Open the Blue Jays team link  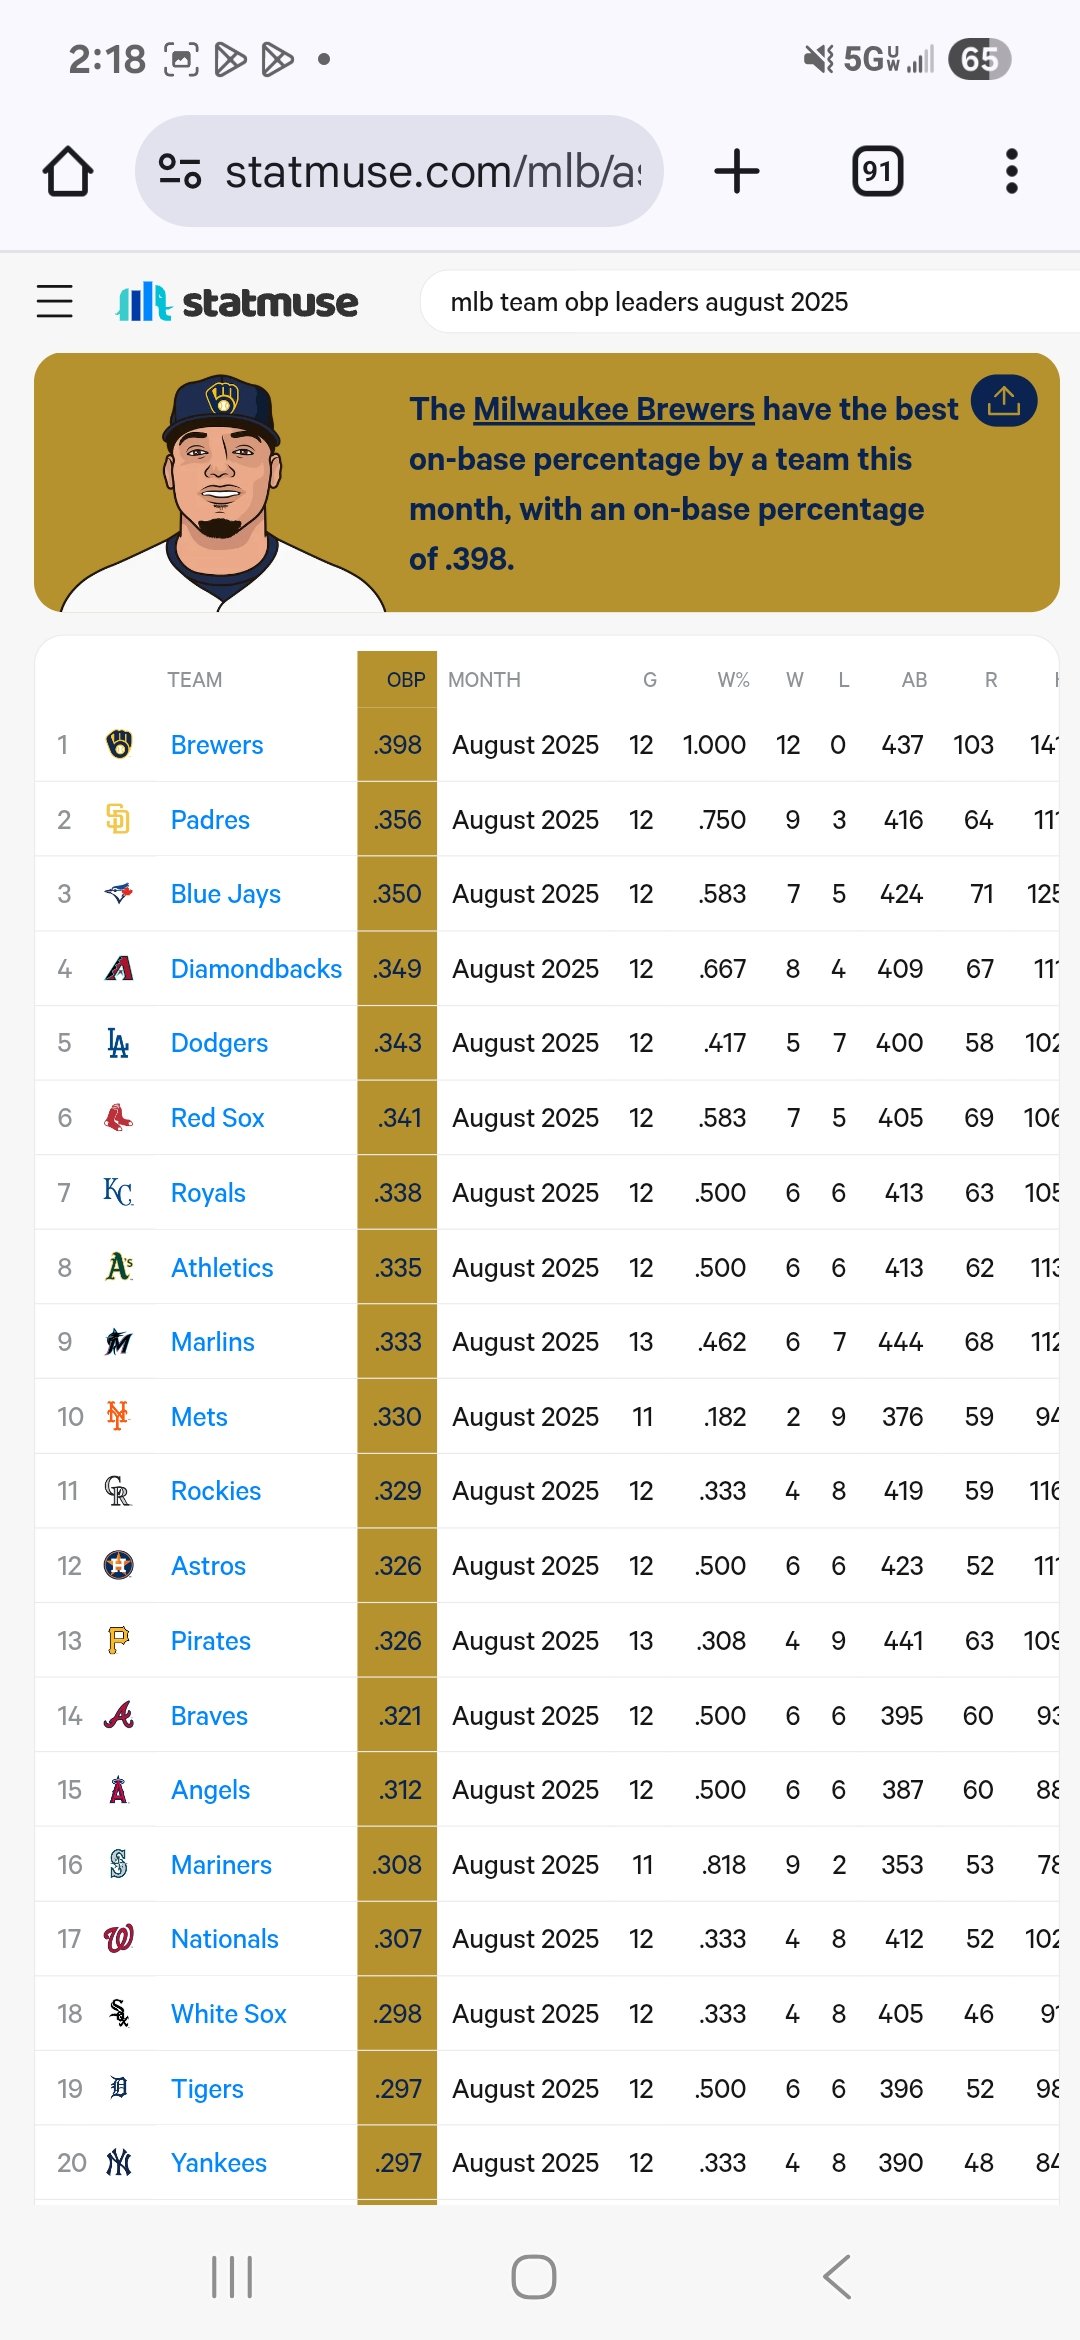(226, 894)
